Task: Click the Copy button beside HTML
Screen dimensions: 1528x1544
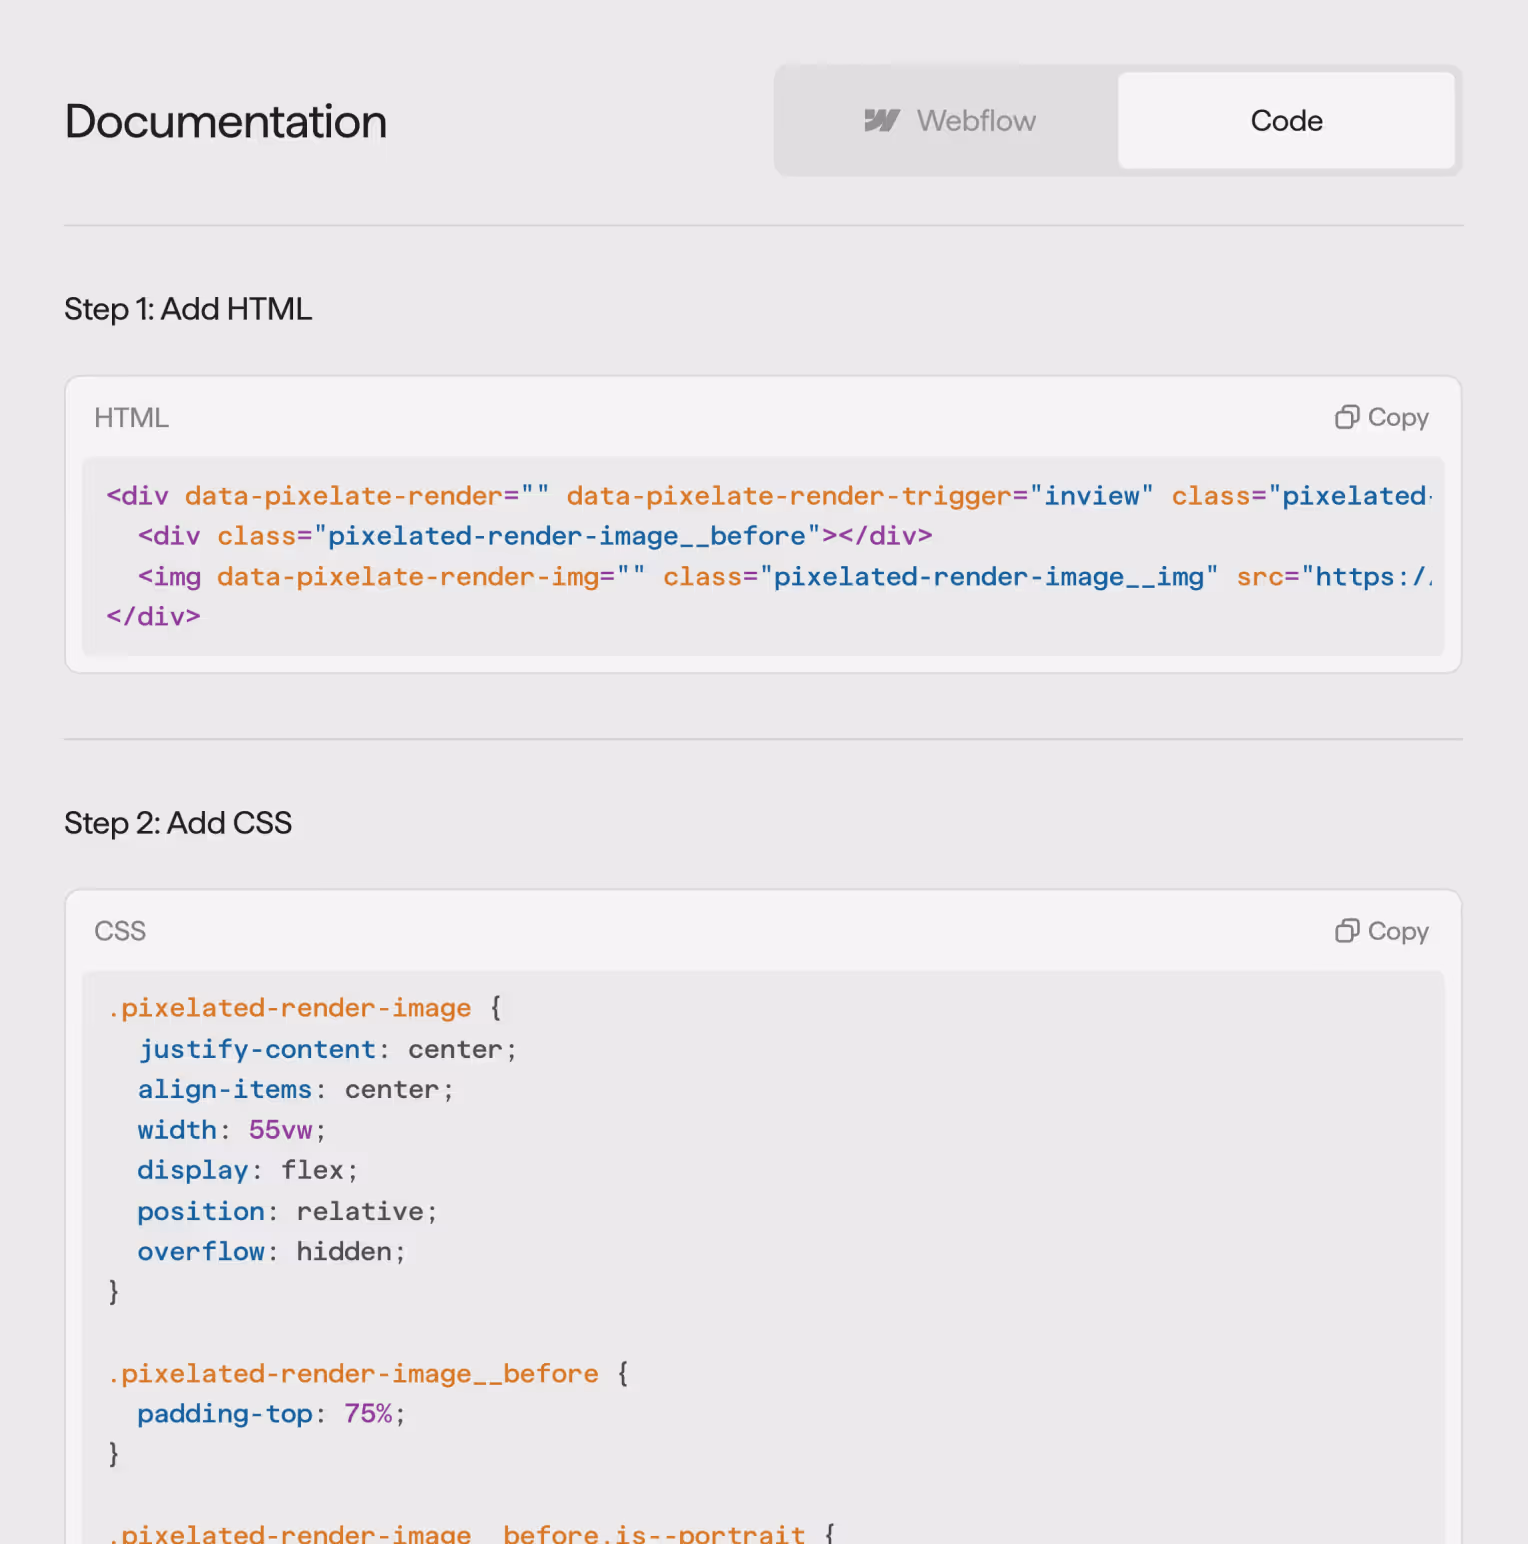Action: pyautogui.click(x=1382, y=417)
